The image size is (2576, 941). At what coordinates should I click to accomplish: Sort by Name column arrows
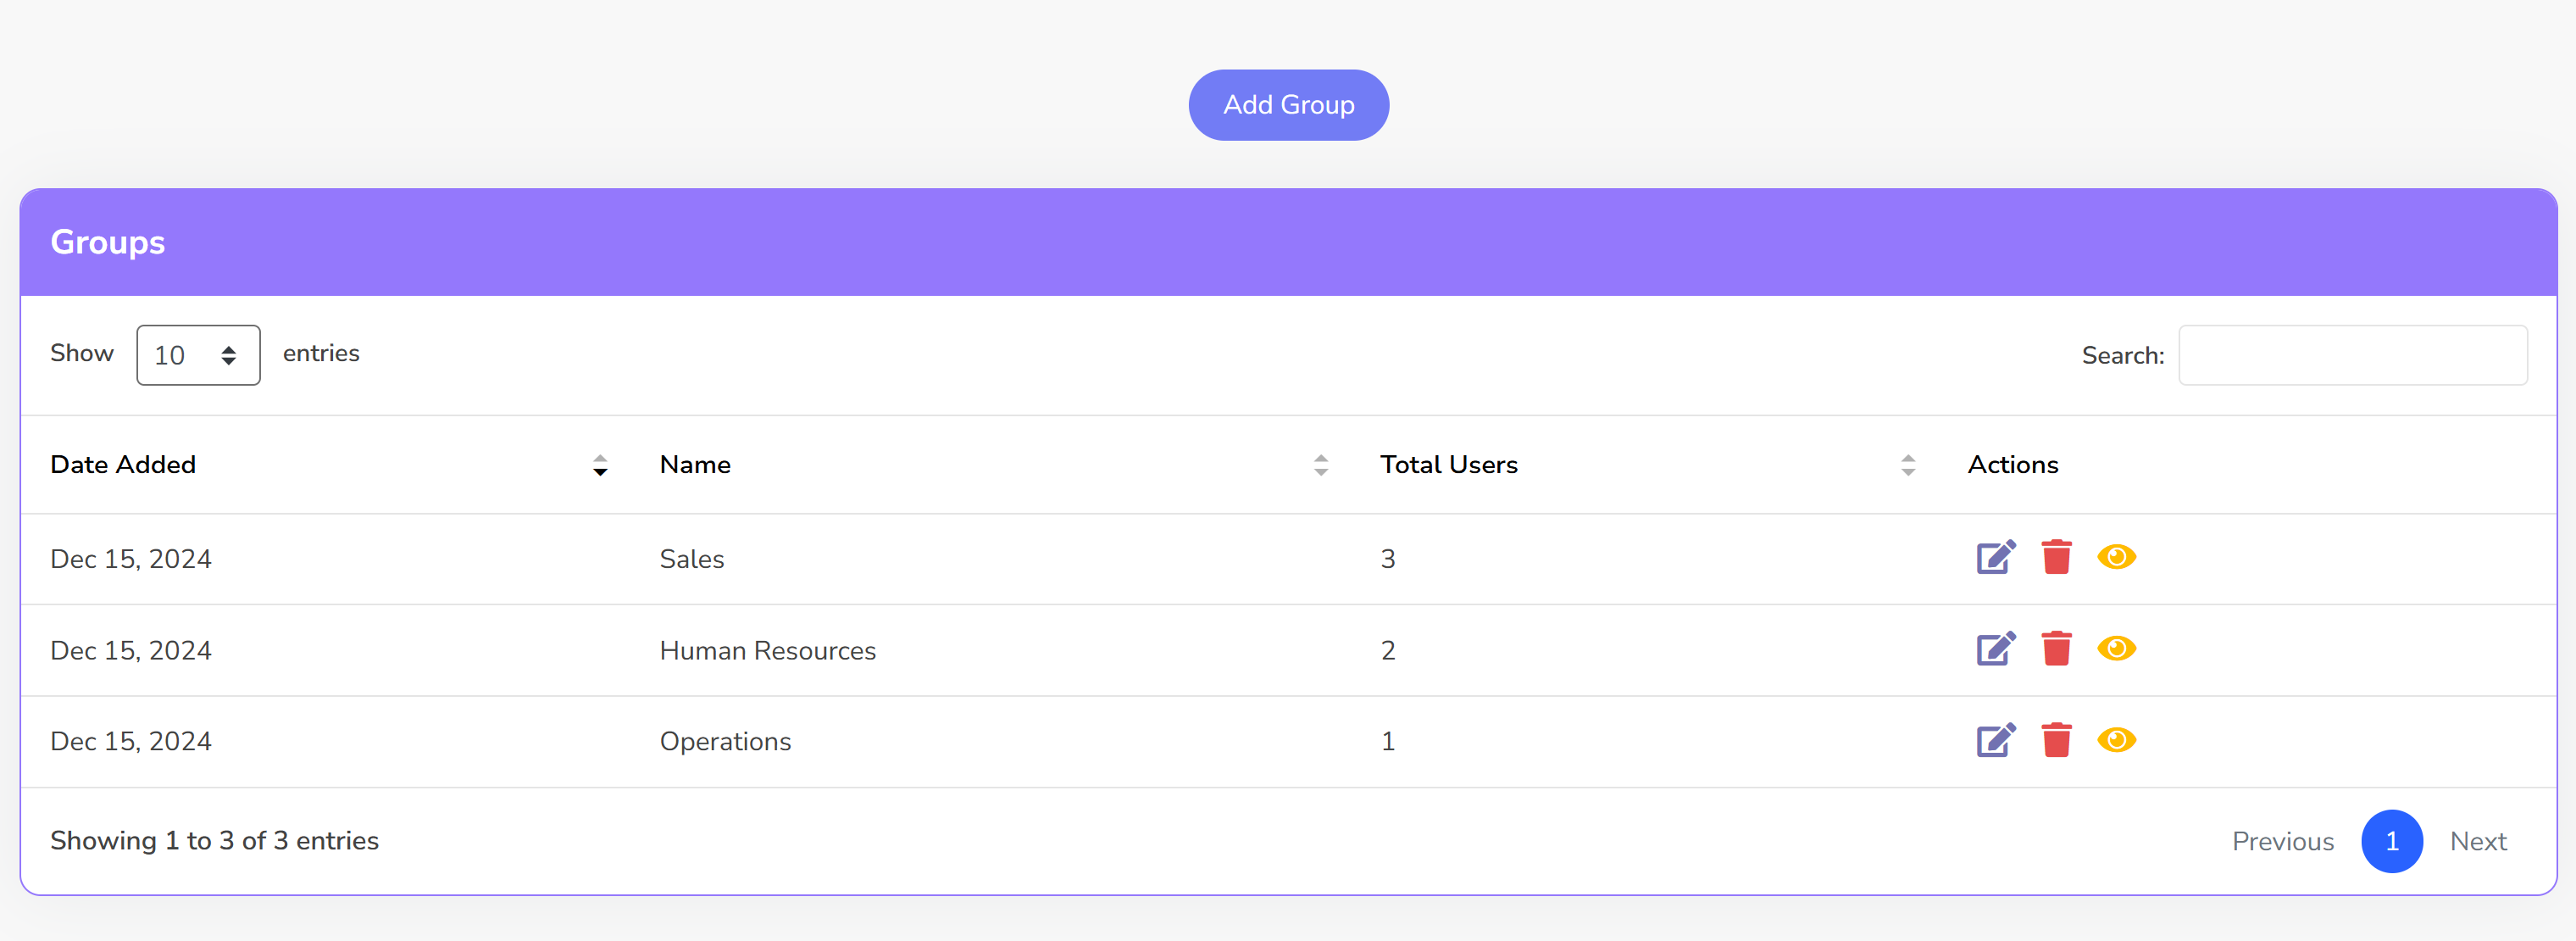[1320, 465]
